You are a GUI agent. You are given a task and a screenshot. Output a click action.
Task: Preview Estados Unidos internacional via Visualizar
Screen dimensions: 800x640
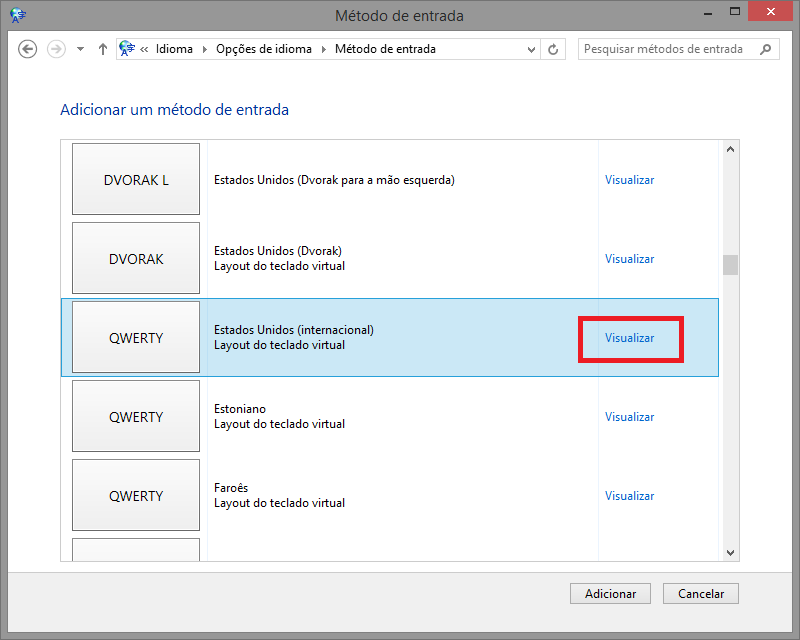point(629,338)
